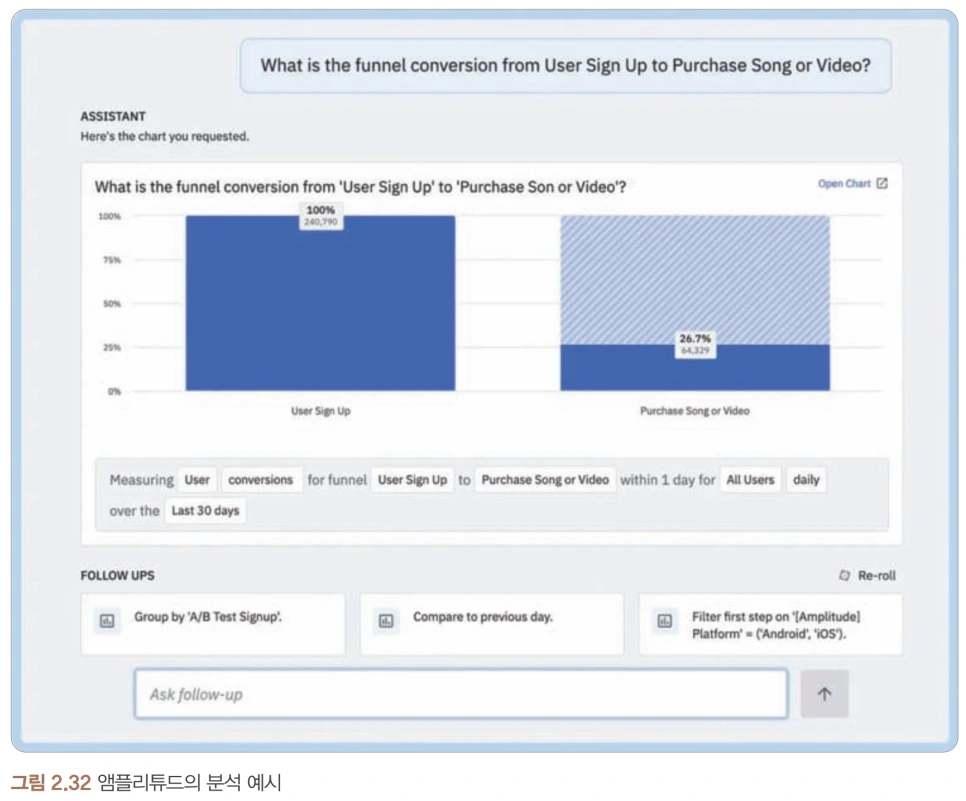The height and width of the screenshot is (801, 966).
Task: Click the solid User Sign Up funnel bar
Action: click(x=320, y=303)
